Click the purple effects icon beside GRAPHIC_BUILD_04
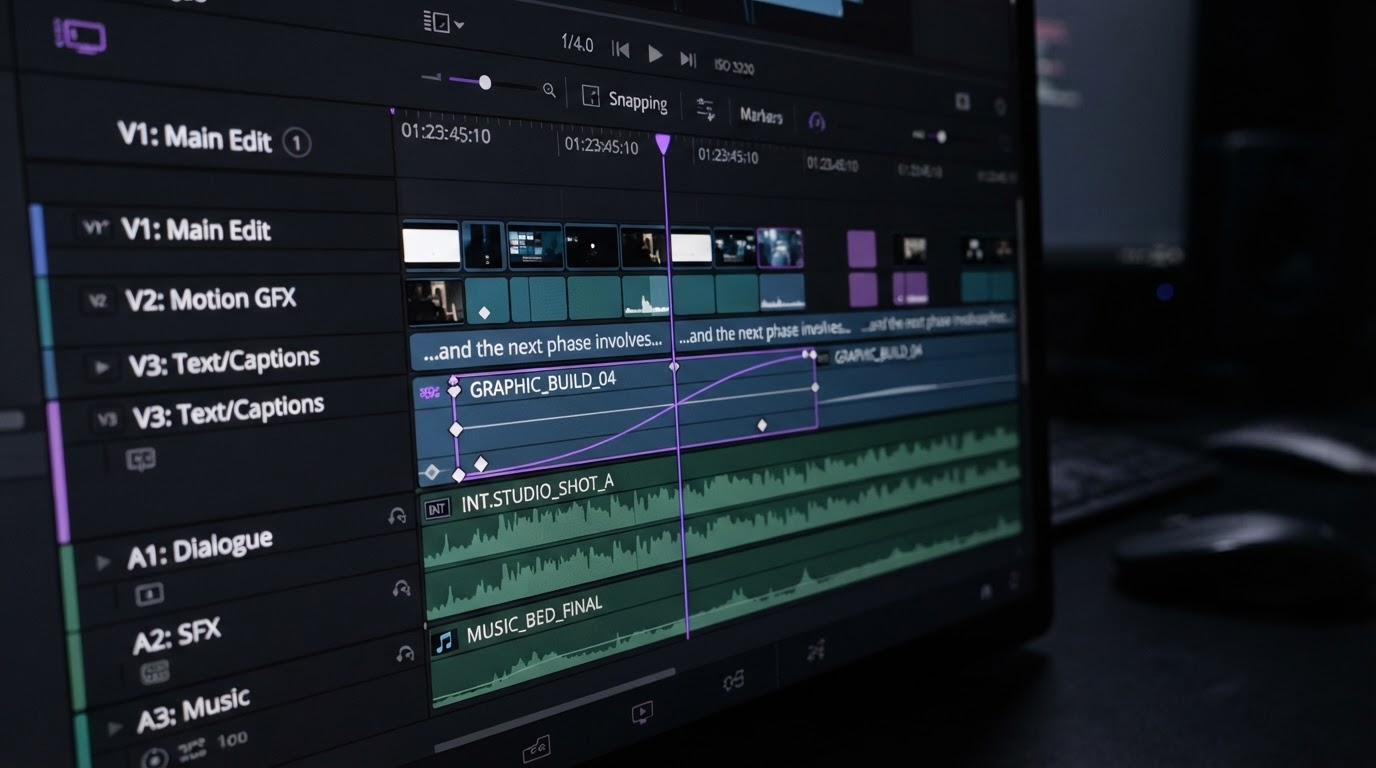The image size is (1376, 768). (431, 391)
